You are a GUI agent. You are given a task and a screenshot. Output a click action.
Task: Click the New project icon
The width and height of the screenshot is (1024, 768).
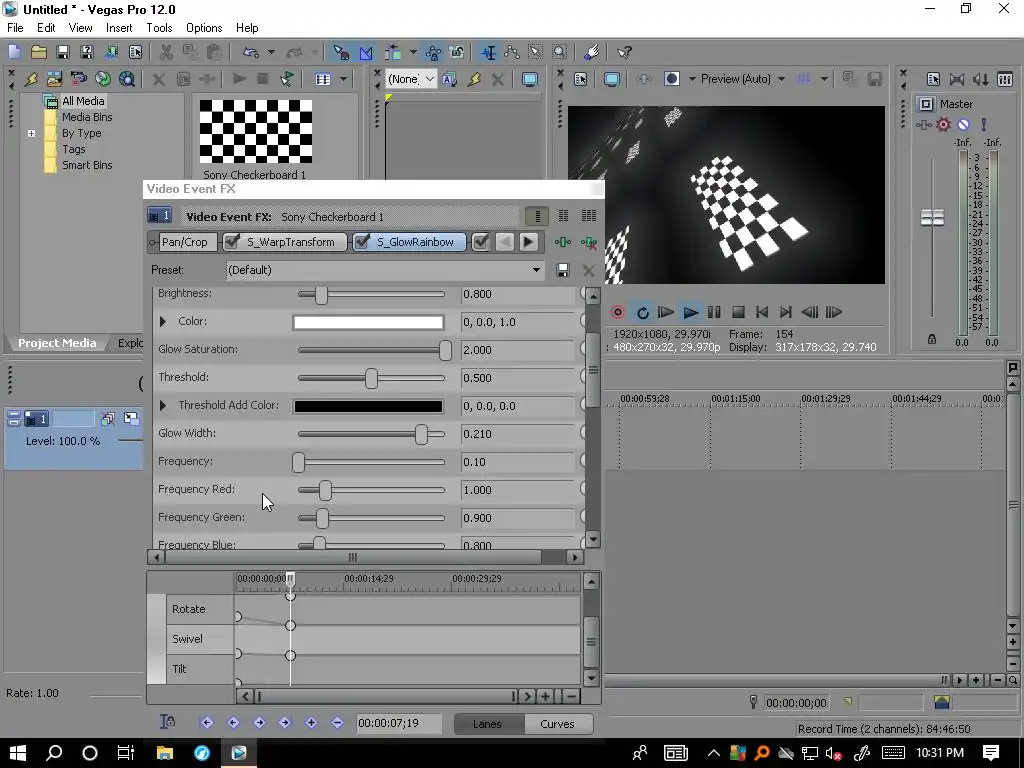point(14,52)
